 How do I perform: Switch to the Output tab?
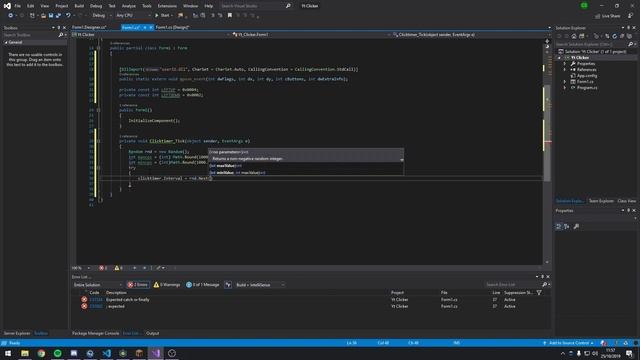[153, 333]
